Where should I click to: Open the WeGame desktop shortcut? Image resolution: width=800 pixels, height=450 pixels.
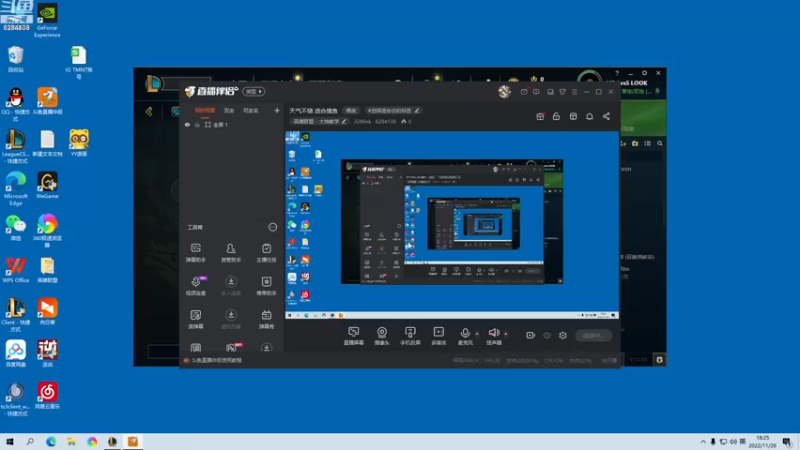tap(47, 185)
